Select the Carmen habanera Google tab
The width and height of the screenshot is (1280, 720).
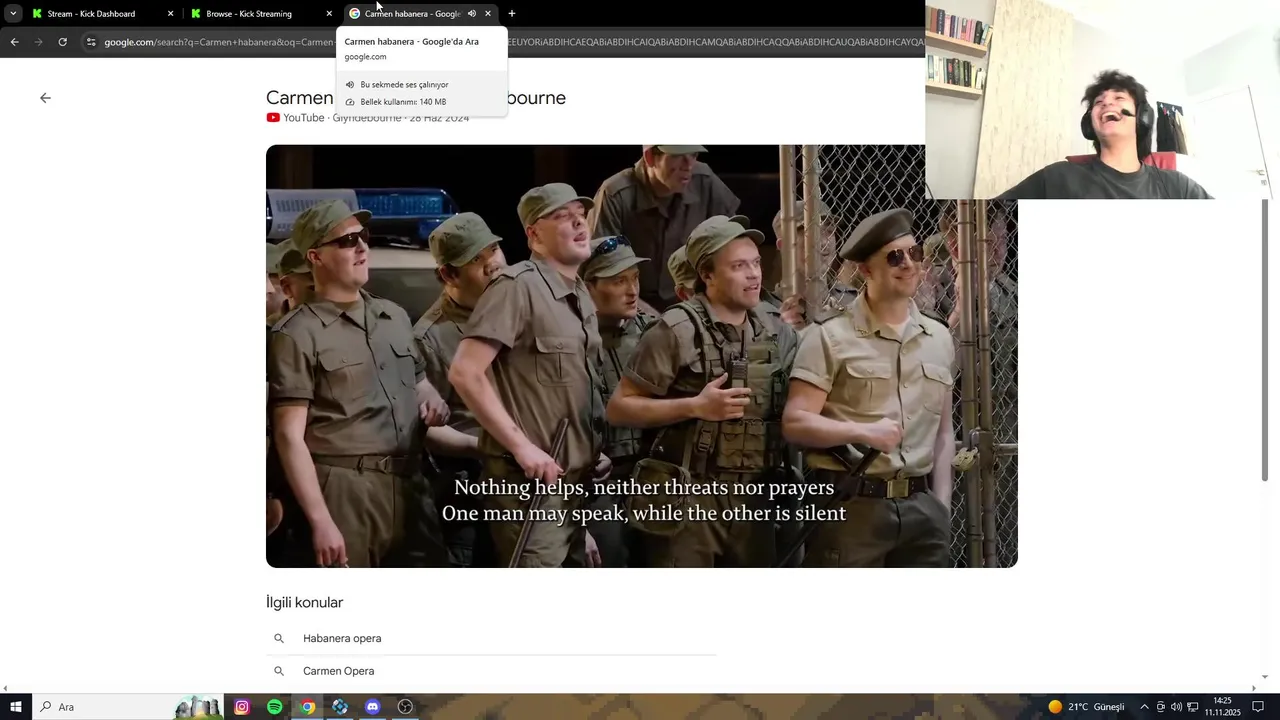pos(412,14)
